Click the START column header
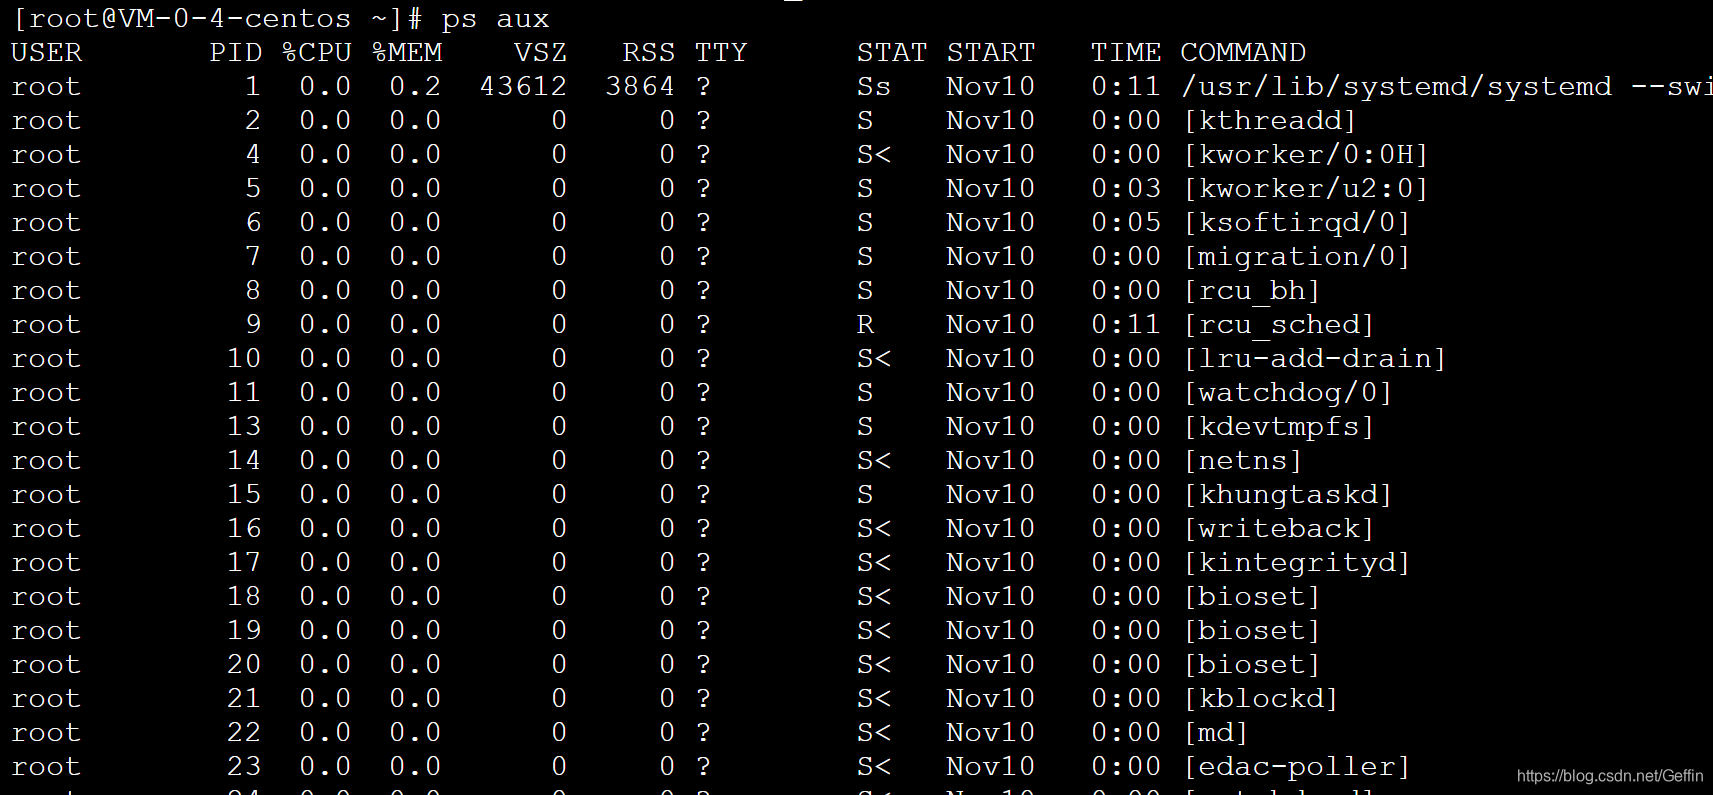The image size is (1713, 795). click(991, 52)
